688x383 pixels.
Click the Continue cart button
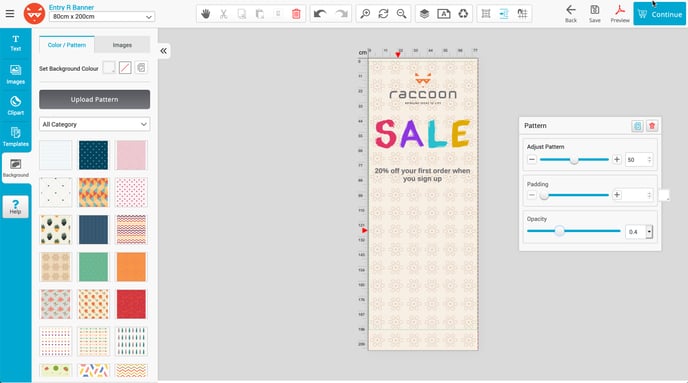(659, 14)
